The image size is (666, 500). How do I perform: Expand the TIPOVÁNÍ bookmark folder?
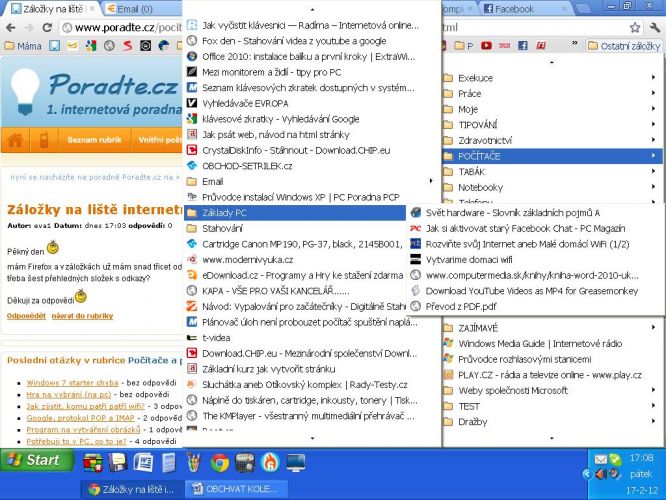[x=552, y=125]
